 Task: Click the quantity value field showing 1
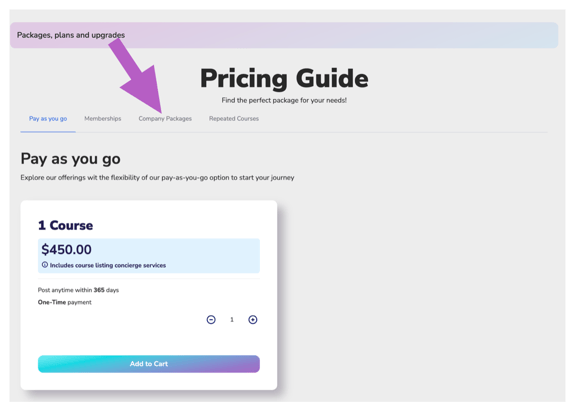point(232,320)
